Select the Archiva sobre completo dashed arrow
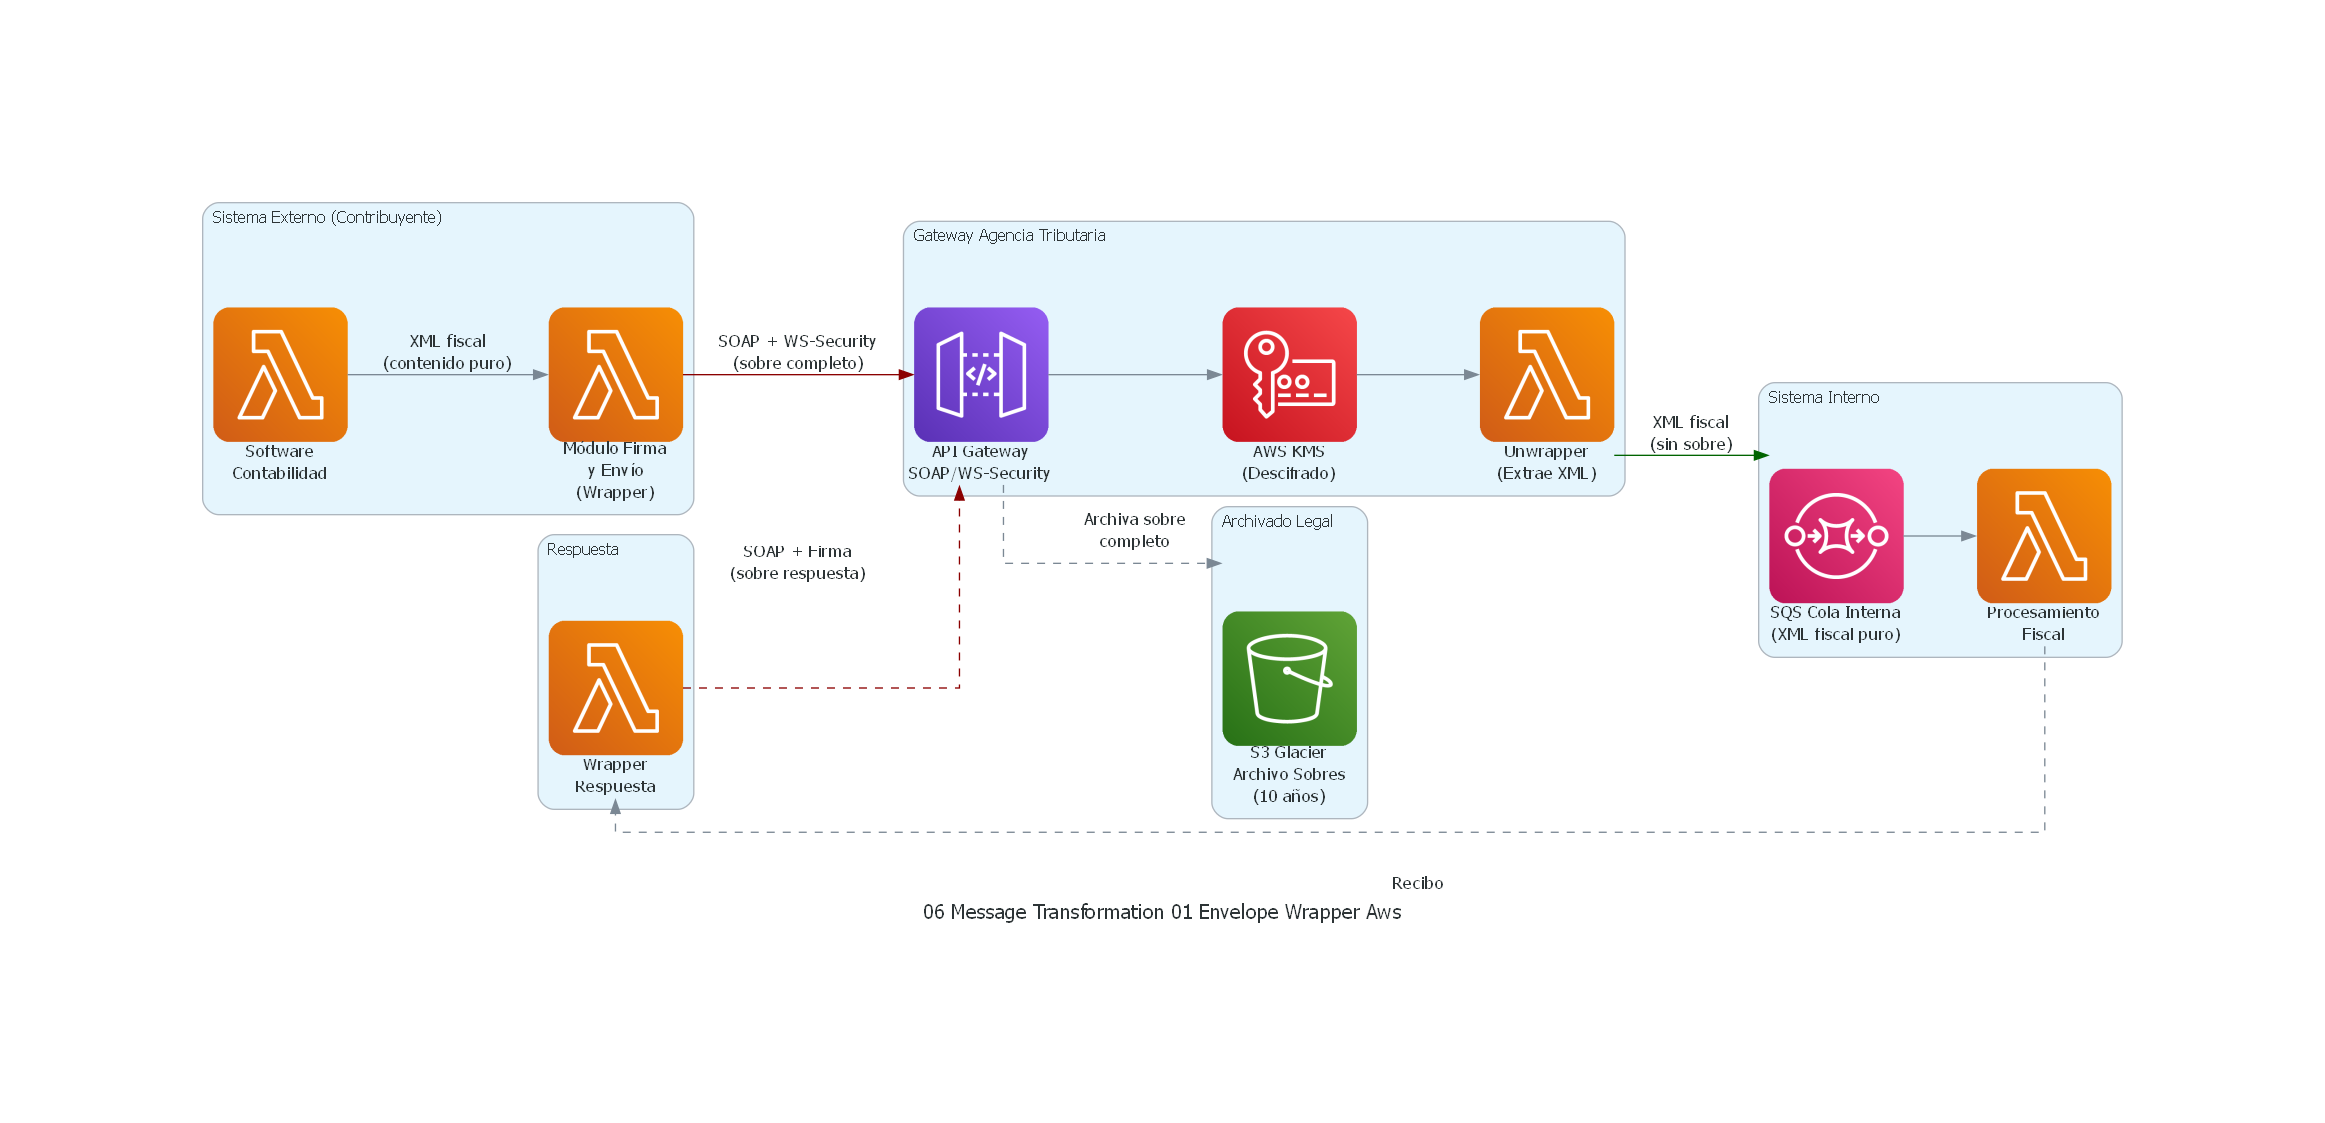This screenshot has height=1123, width=2325. tap(1133, 530)
